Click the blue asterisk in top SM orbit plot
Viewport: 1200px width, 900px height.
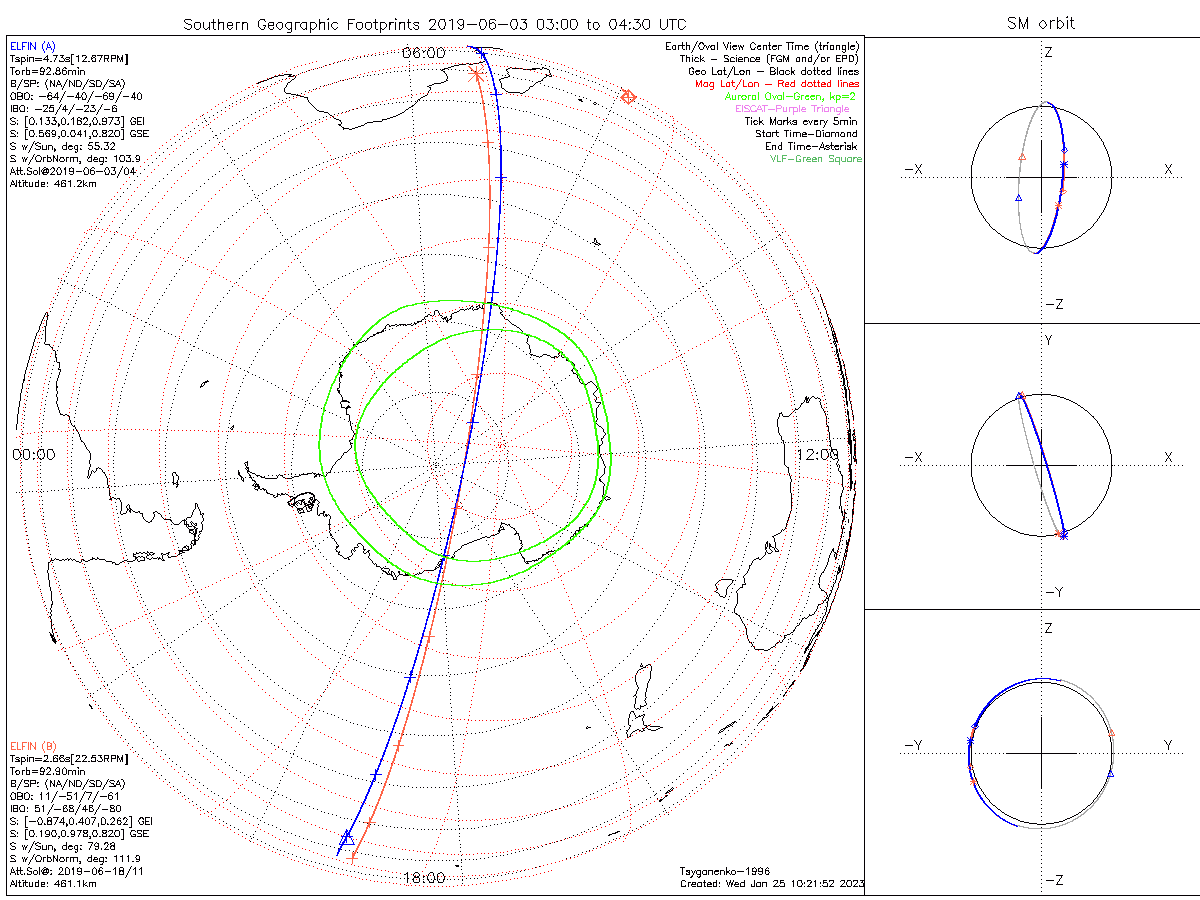[x=1064, y=164]
